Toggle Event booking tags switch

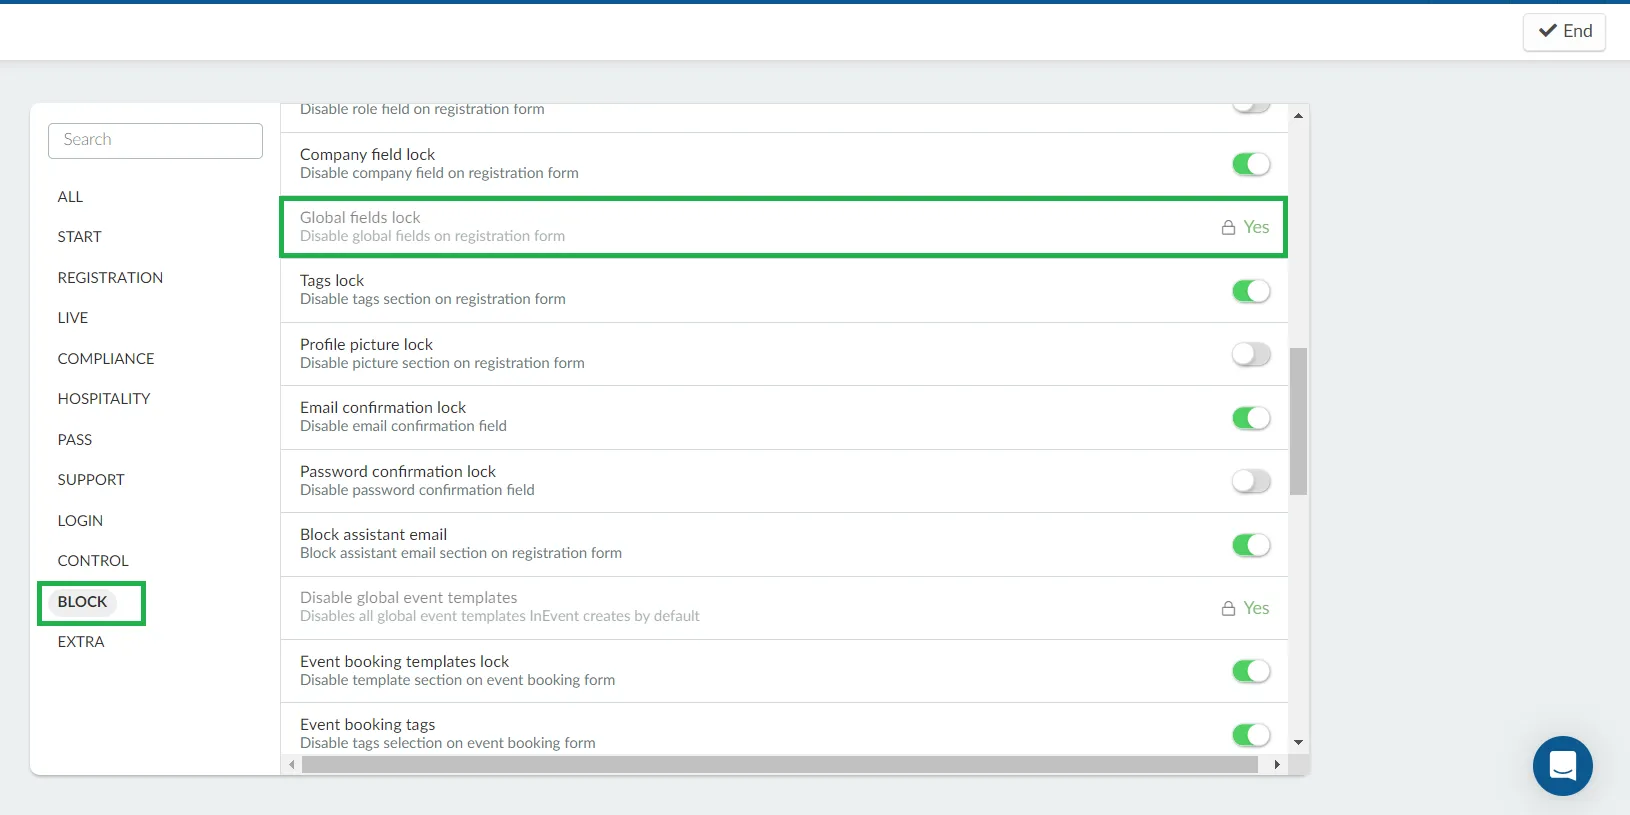(1251, 735)
